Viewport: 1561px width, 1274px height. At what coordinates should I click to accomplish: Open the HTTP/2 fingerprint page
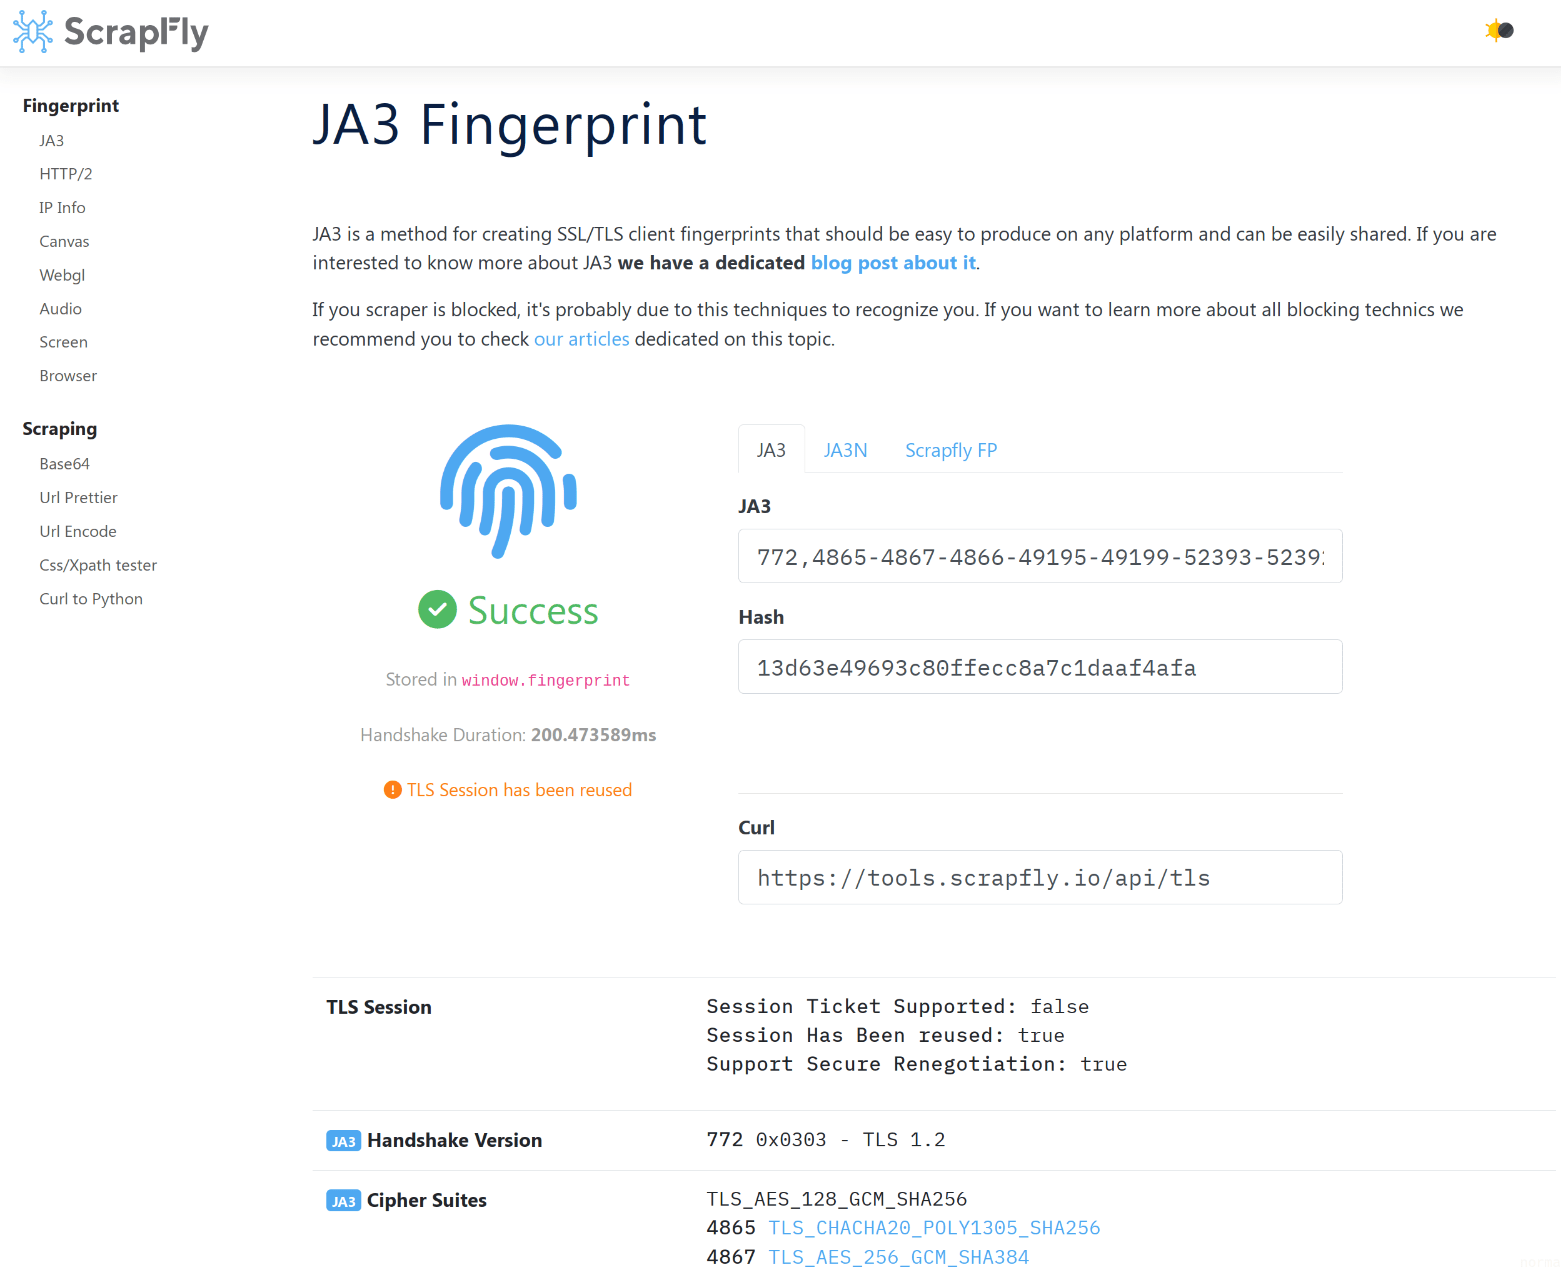(66, 173)
